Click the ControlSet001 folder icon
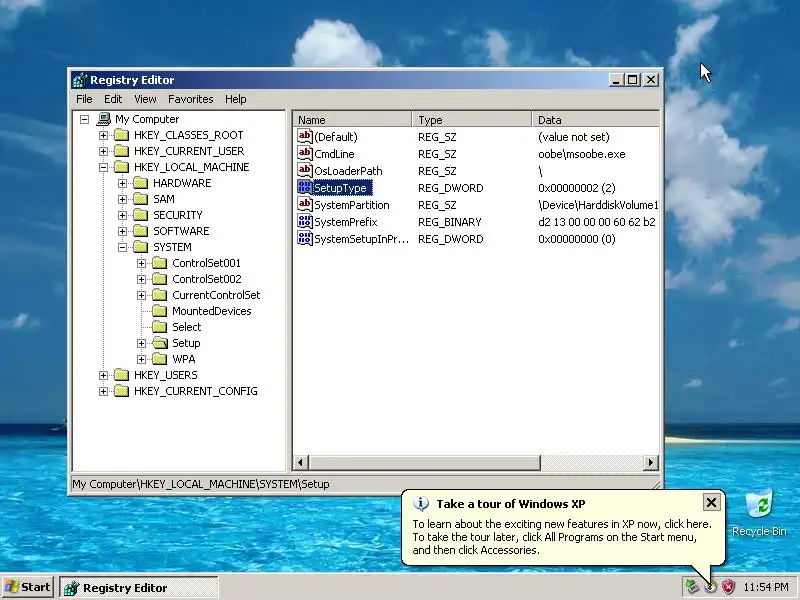The image size is (800, 600). click(160, 263)
